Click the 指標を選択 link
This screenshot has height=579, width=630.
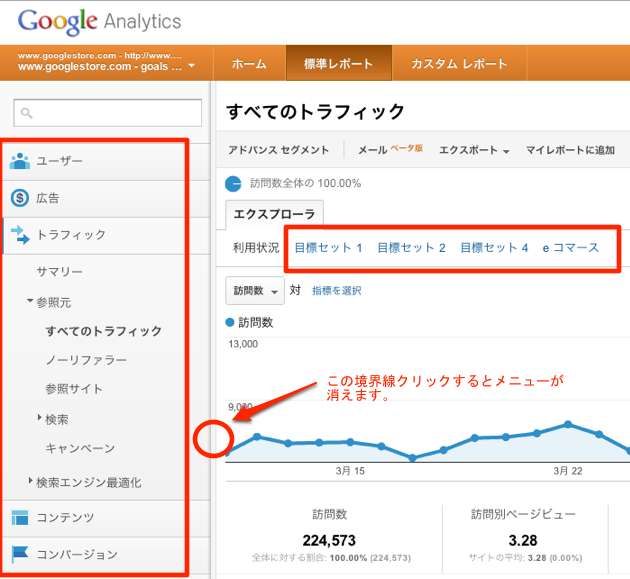[x=337, y=291]
